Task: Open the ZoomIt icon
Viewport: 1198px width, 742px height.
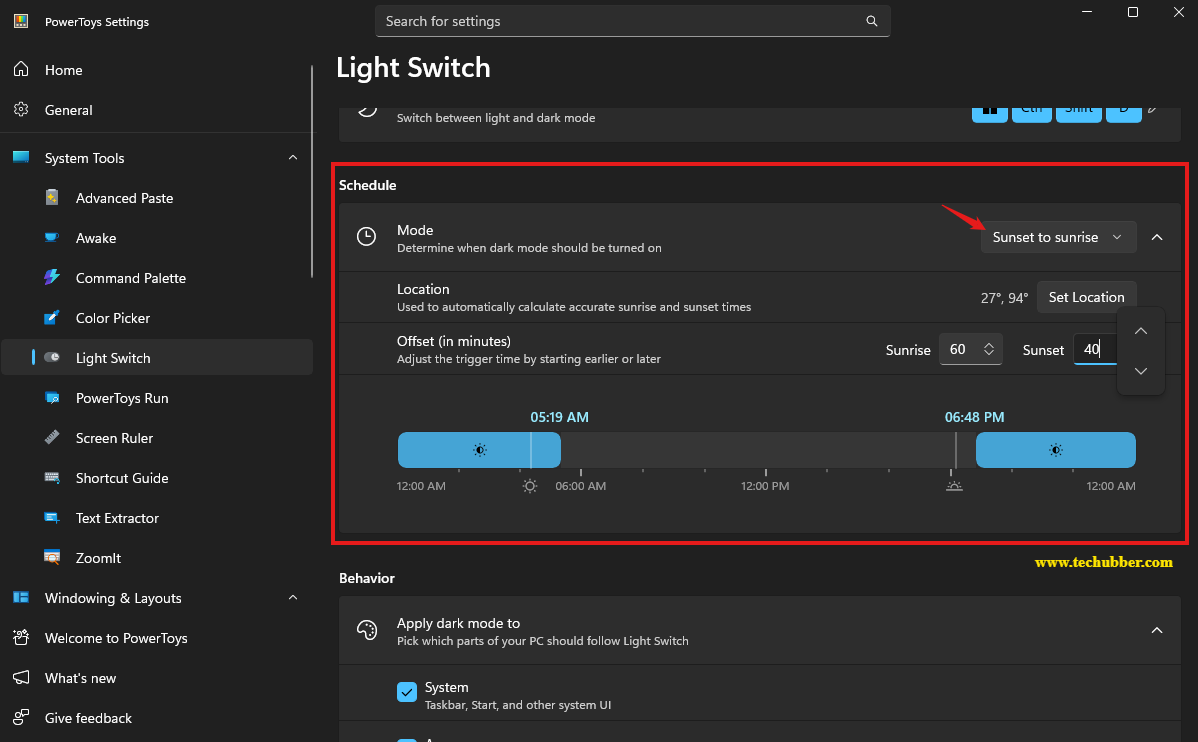Action: pyautogui.click(x=52, y=557)
